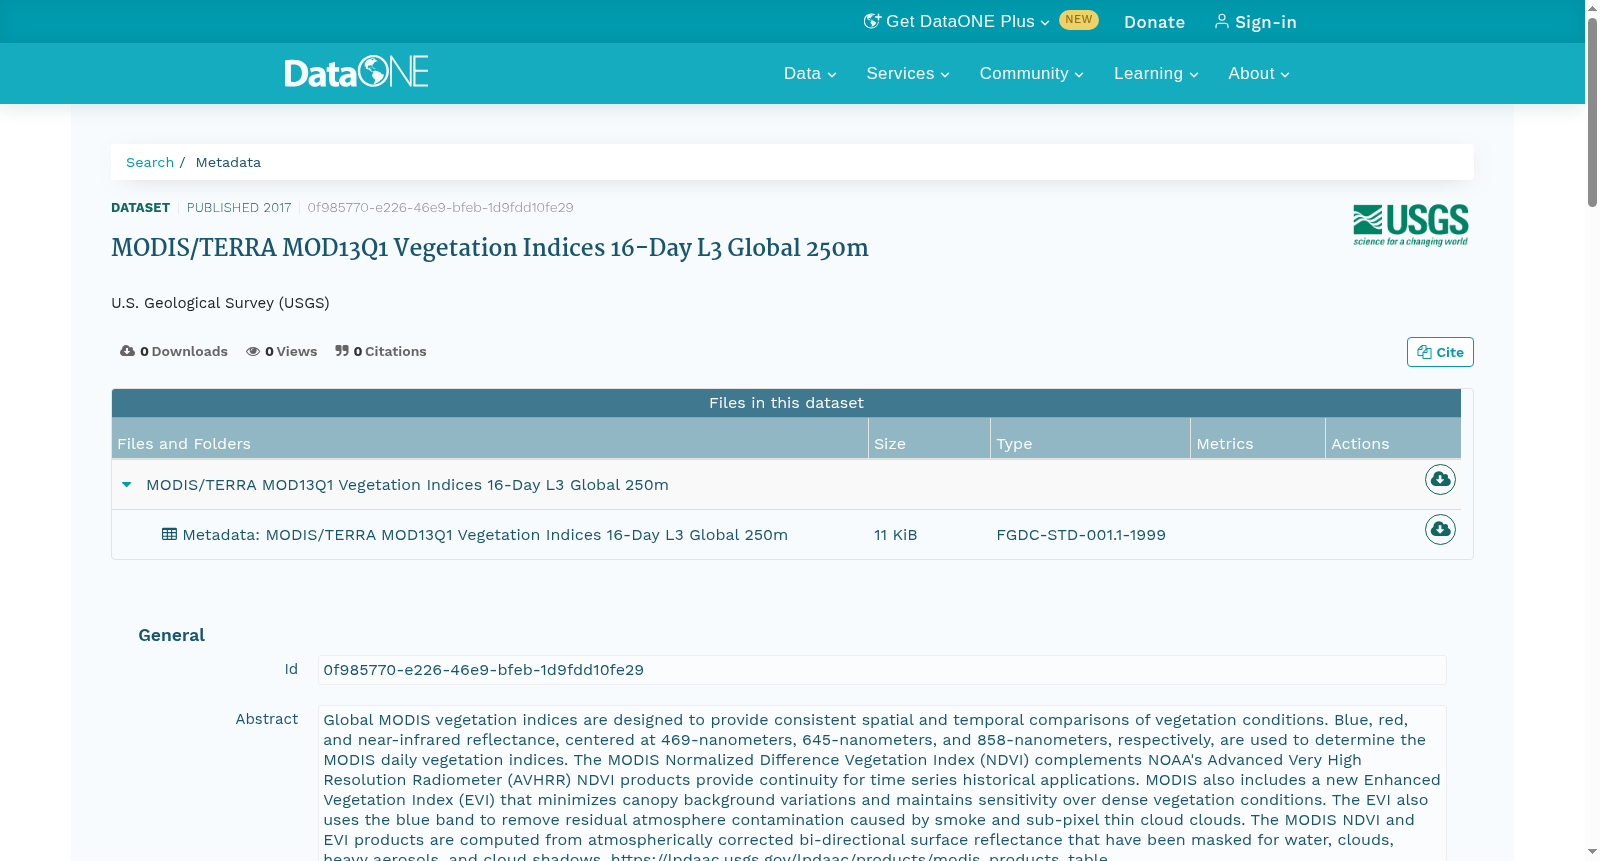Viewport: 1600px width, 861px height.
Task: Open the DataONE logo home link
Action: pos(356,72)
